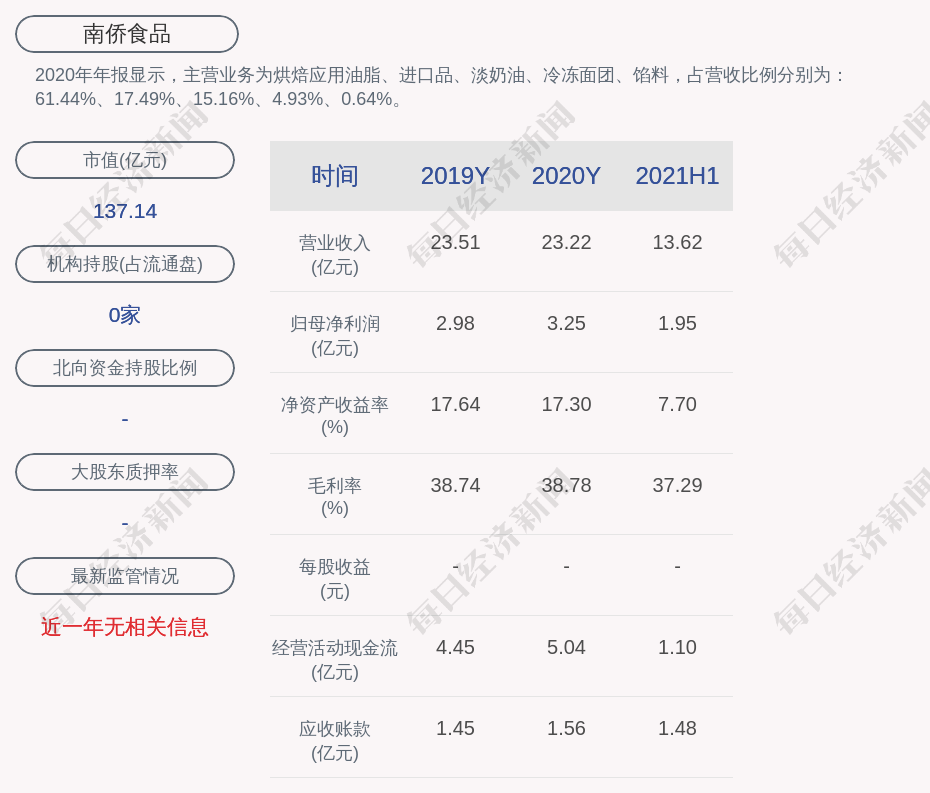Image resolution: width=930 pixels, height=793 pixels.
Task: Click the 归母净利润 (亿元) row label
Action: pyautogui.click(x=335, y=336)
